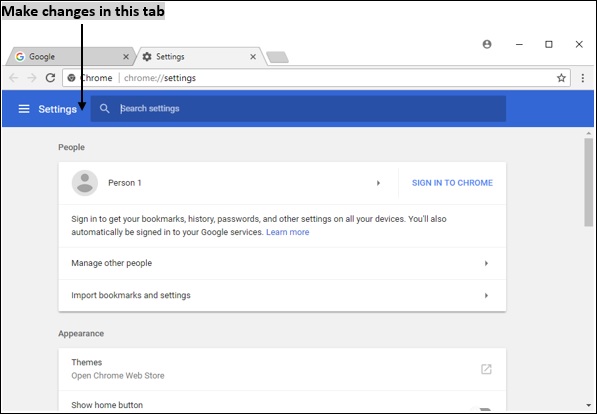
Task: Click the chrome://settings address bar
Action: (x=316, y=78)
